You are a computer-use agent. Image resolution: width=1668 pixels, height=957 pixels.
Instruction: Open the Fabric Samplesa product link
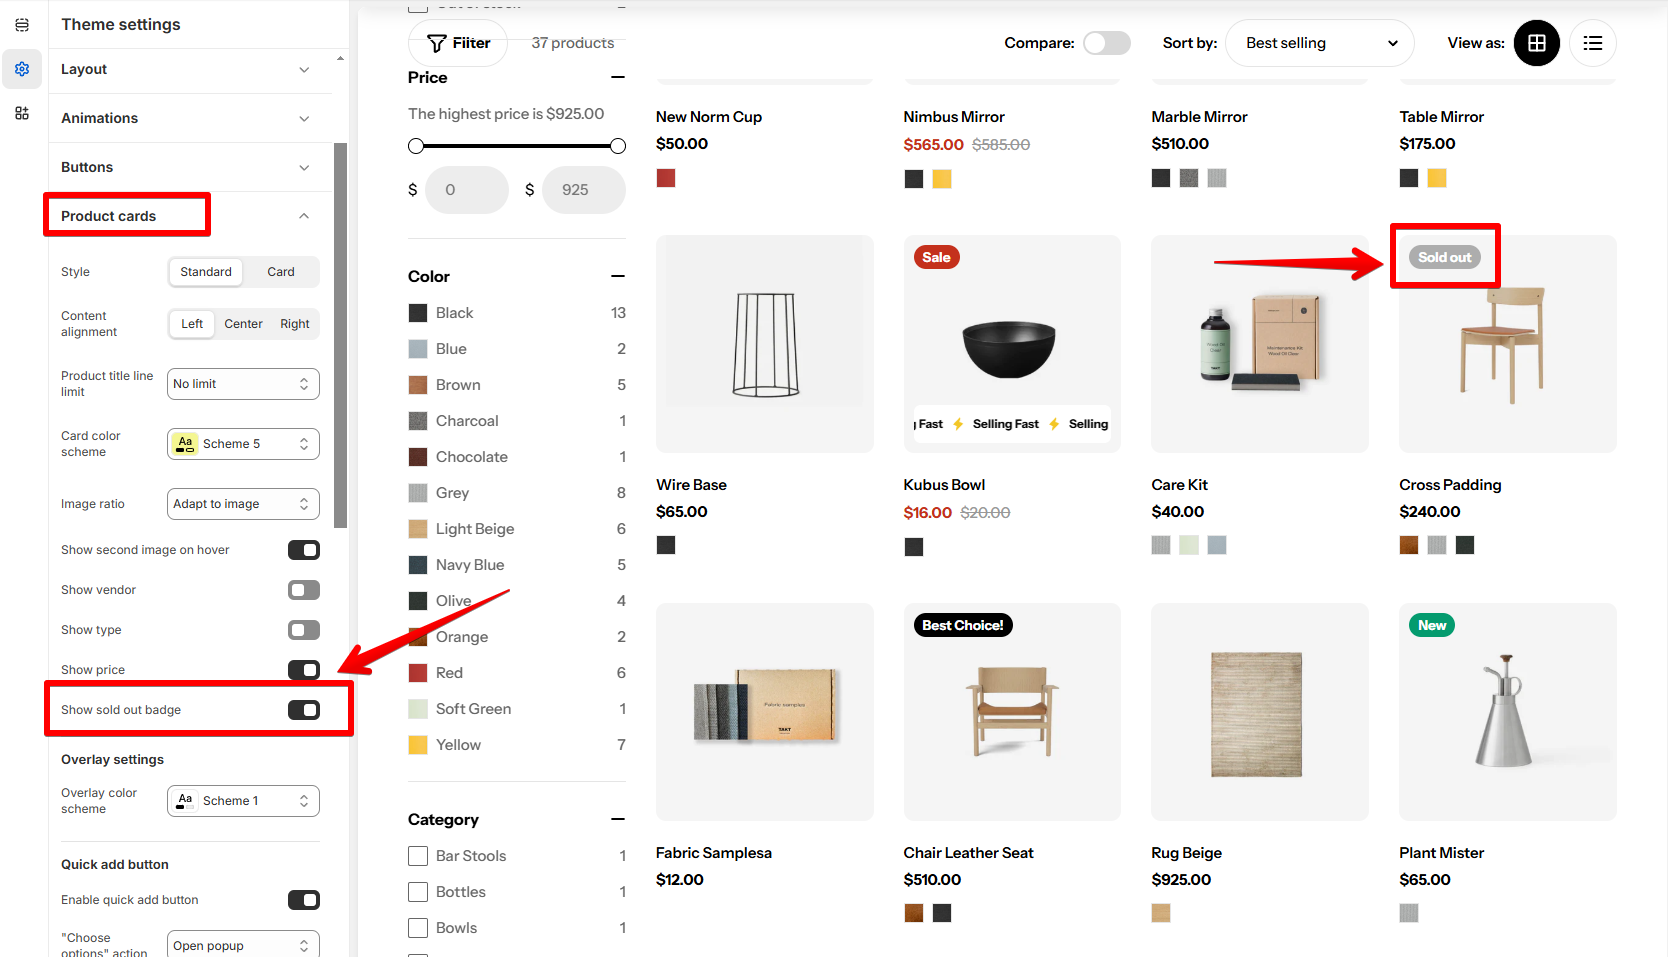714,853
